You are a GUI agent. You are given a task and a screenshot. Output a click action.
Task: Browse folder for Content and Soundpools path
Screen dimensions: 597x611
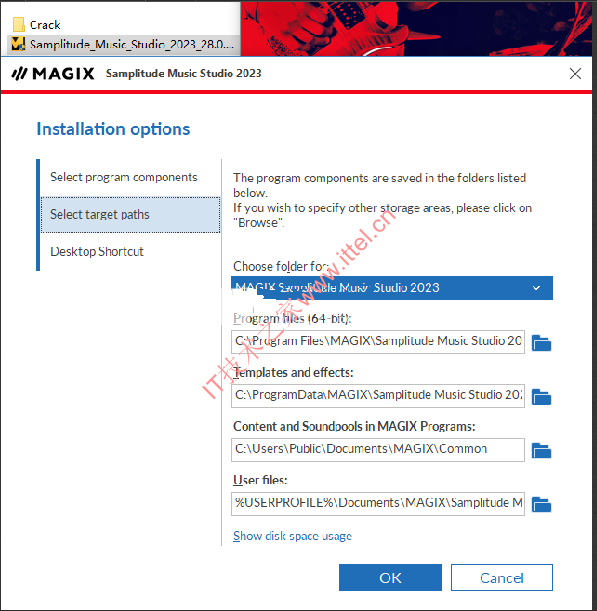click(541, 450)
